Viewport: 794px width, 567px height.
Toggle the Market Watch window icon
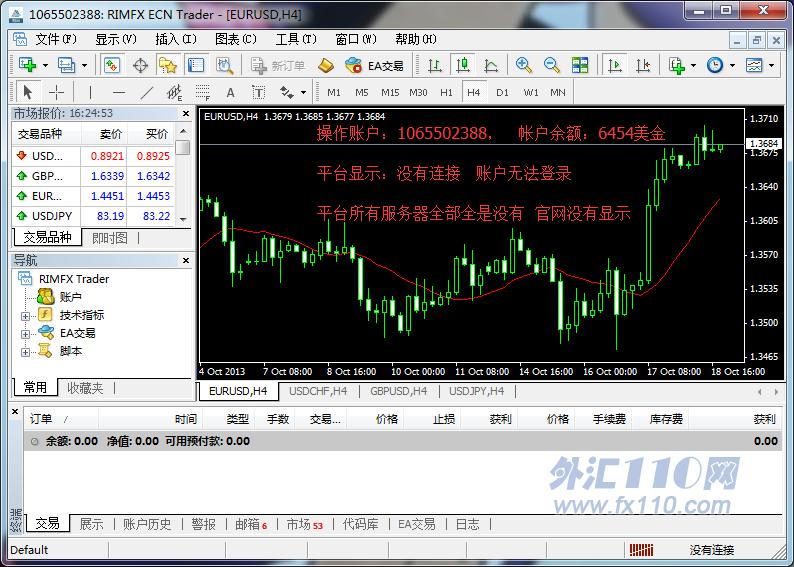point(112,65)
